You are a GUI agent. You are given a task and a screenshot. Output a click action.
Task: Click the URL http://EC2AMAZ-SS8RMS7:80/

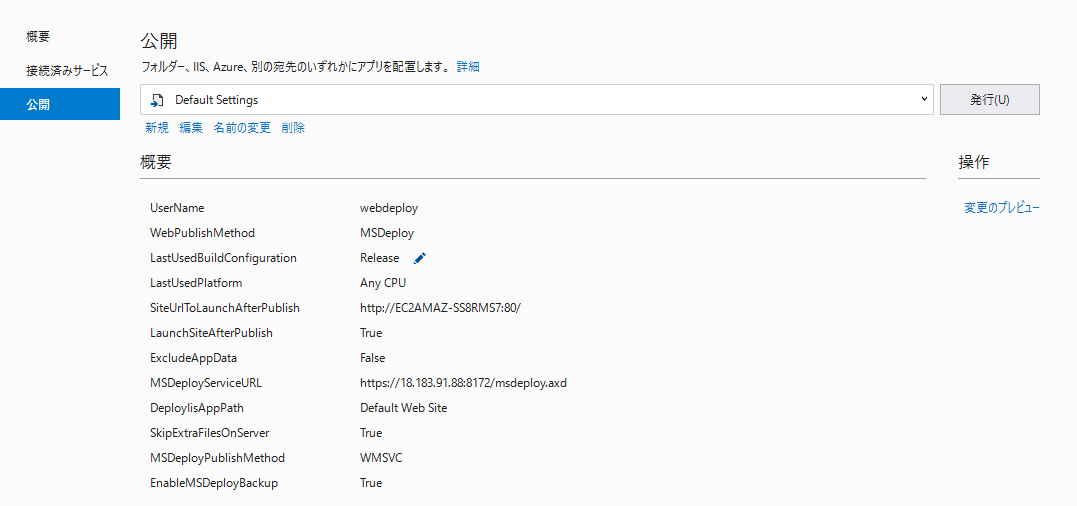(x=441, y=308)
